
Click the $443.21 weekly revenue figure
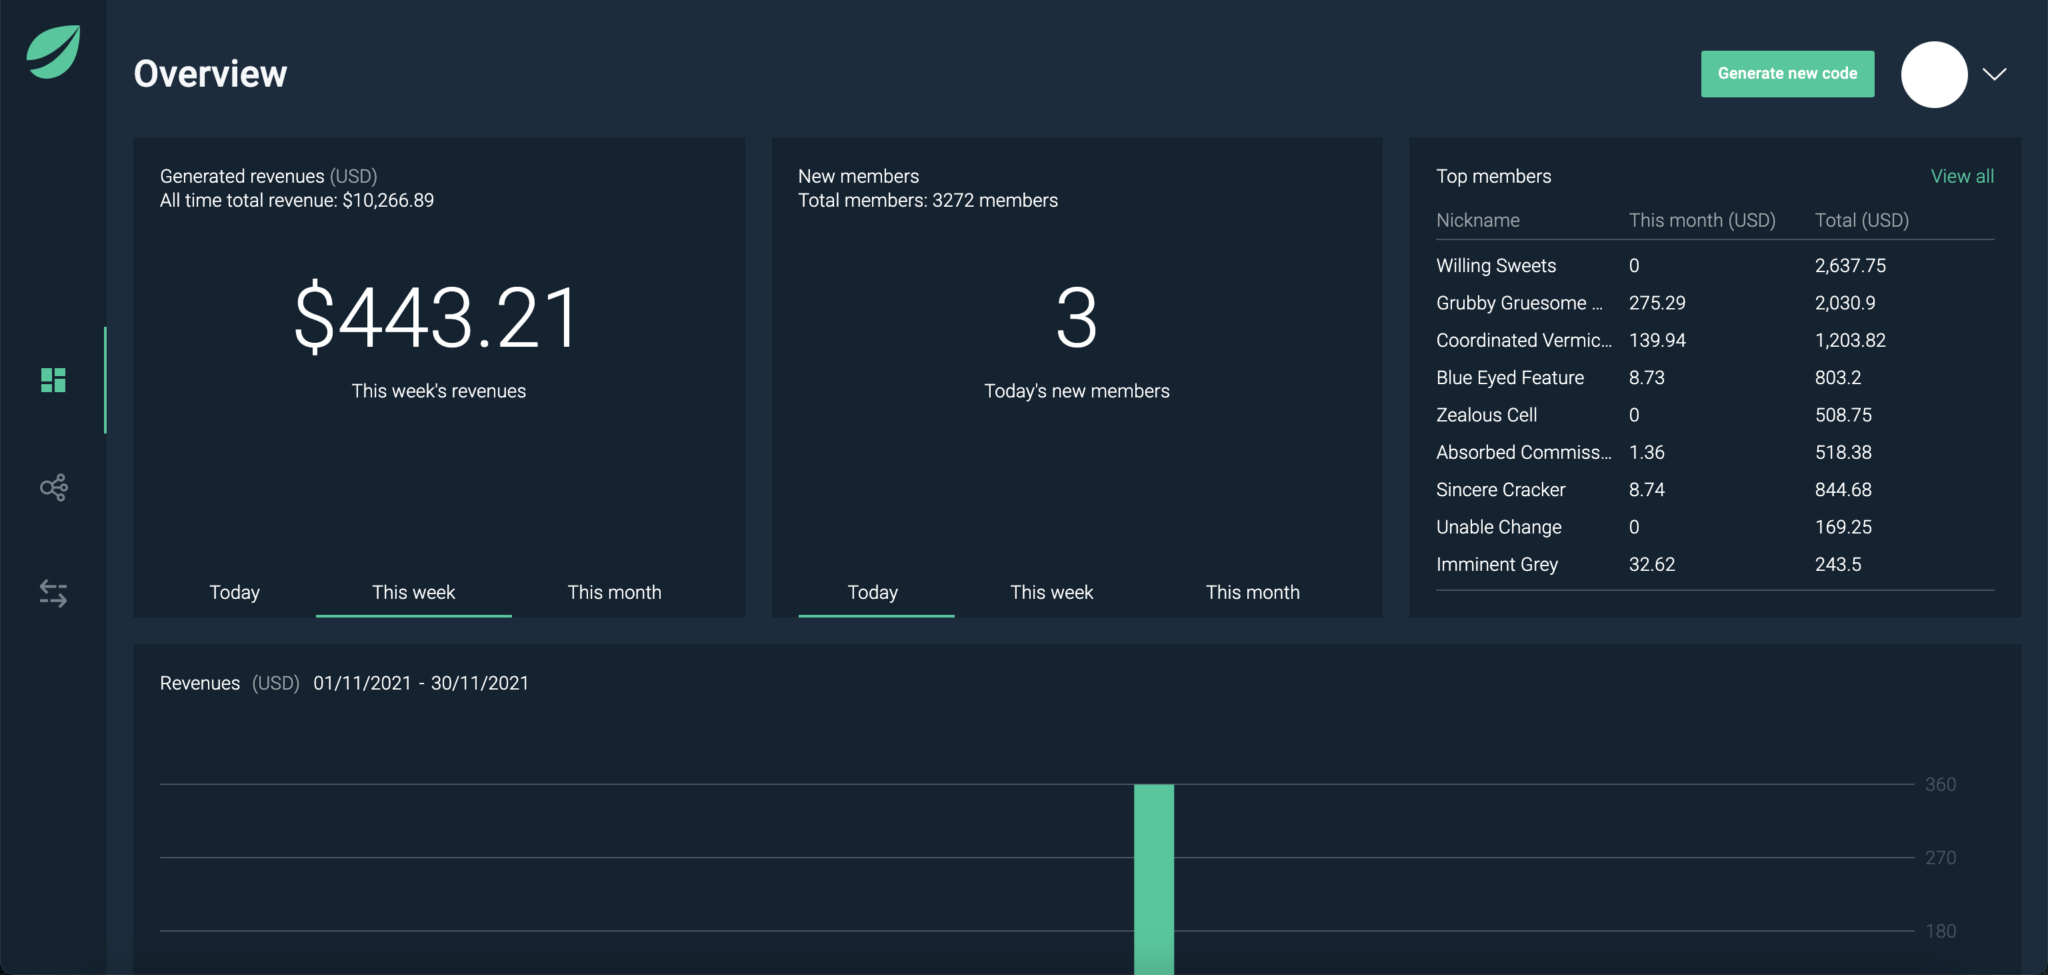tap(437, 318)
